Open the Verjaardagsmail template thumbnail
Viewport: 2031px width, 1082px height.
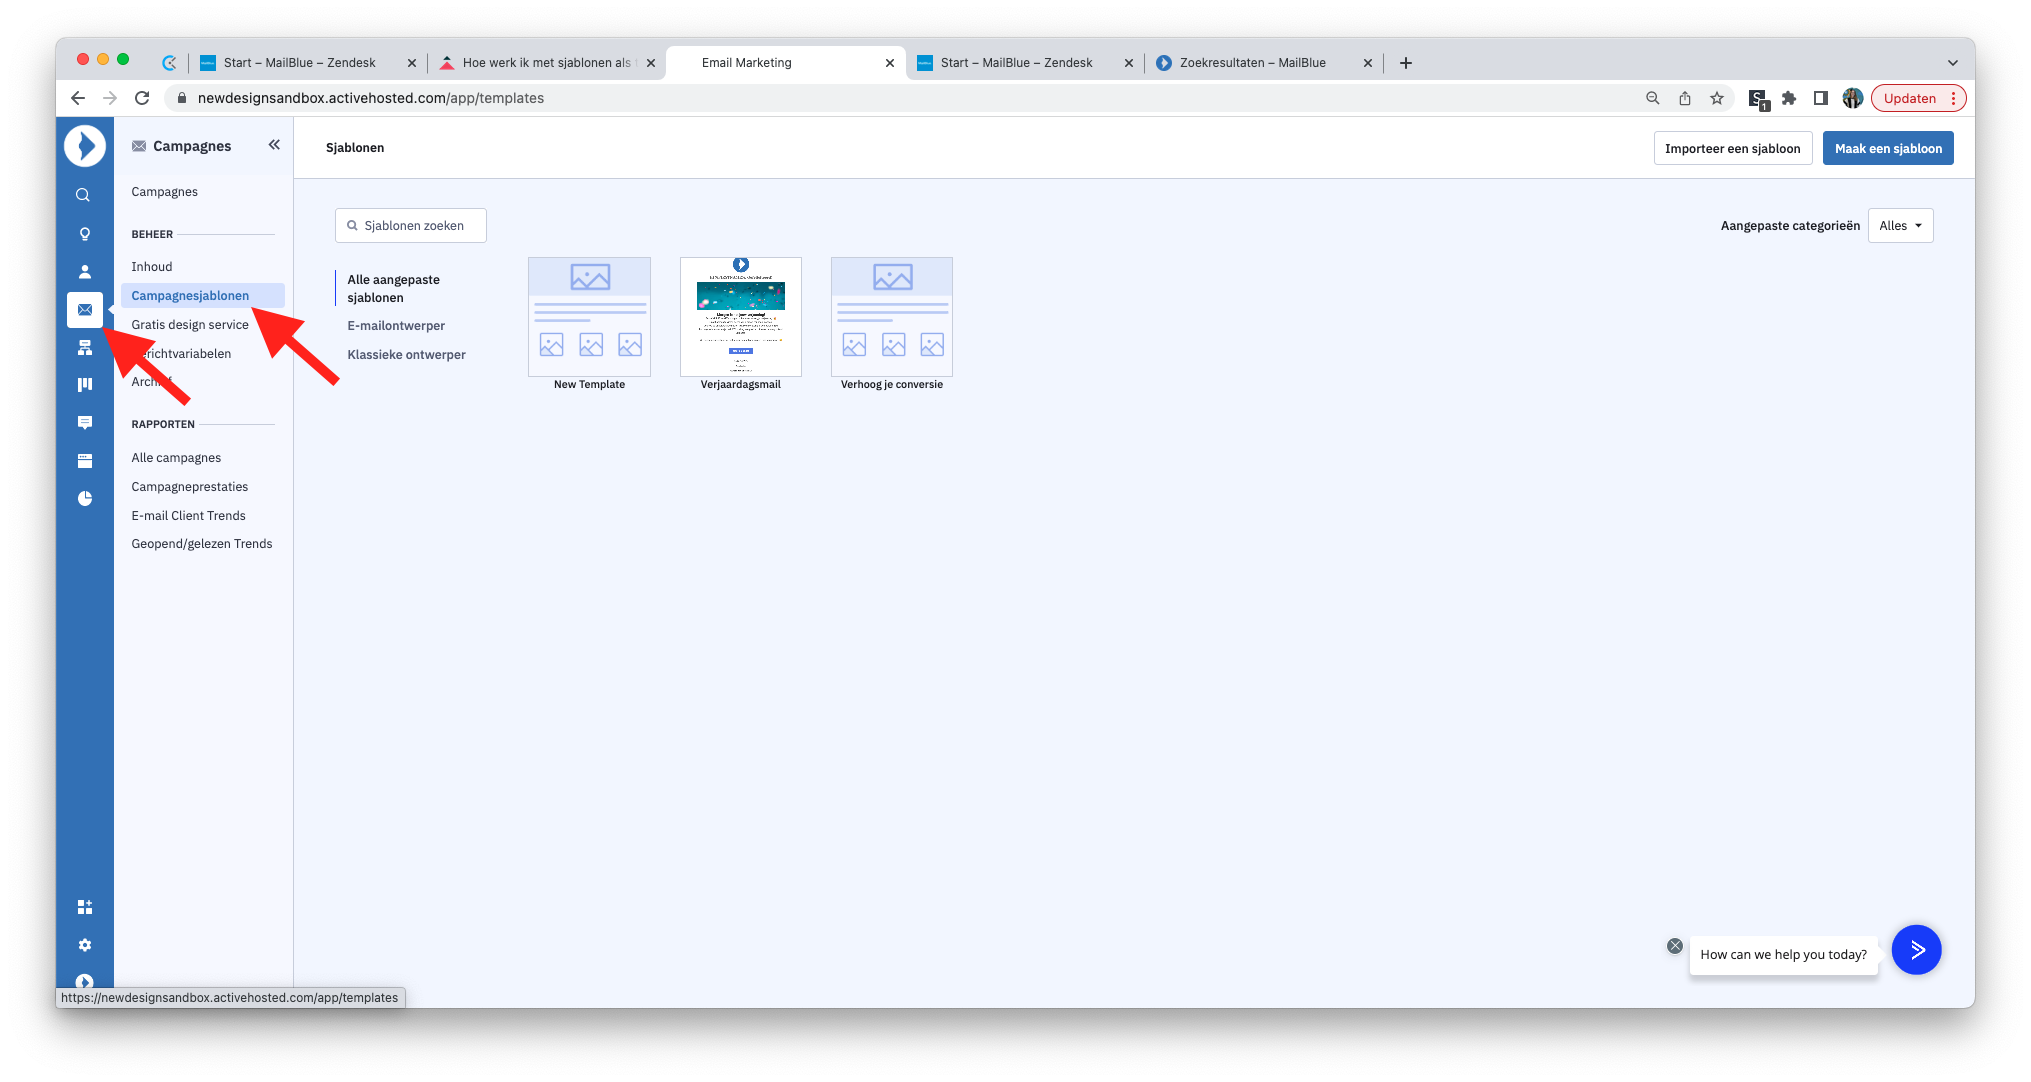coord(740,317)
